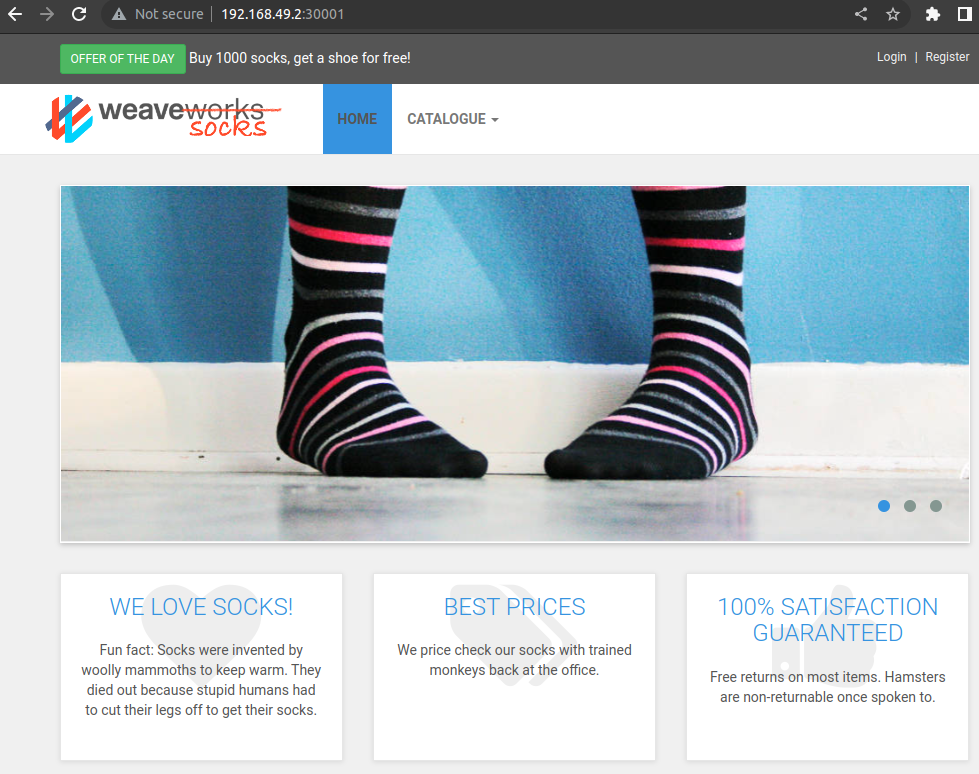The width and height of the screenshot is (979, 774).
Task: Open the Login link
Action: tap(891, 57)
